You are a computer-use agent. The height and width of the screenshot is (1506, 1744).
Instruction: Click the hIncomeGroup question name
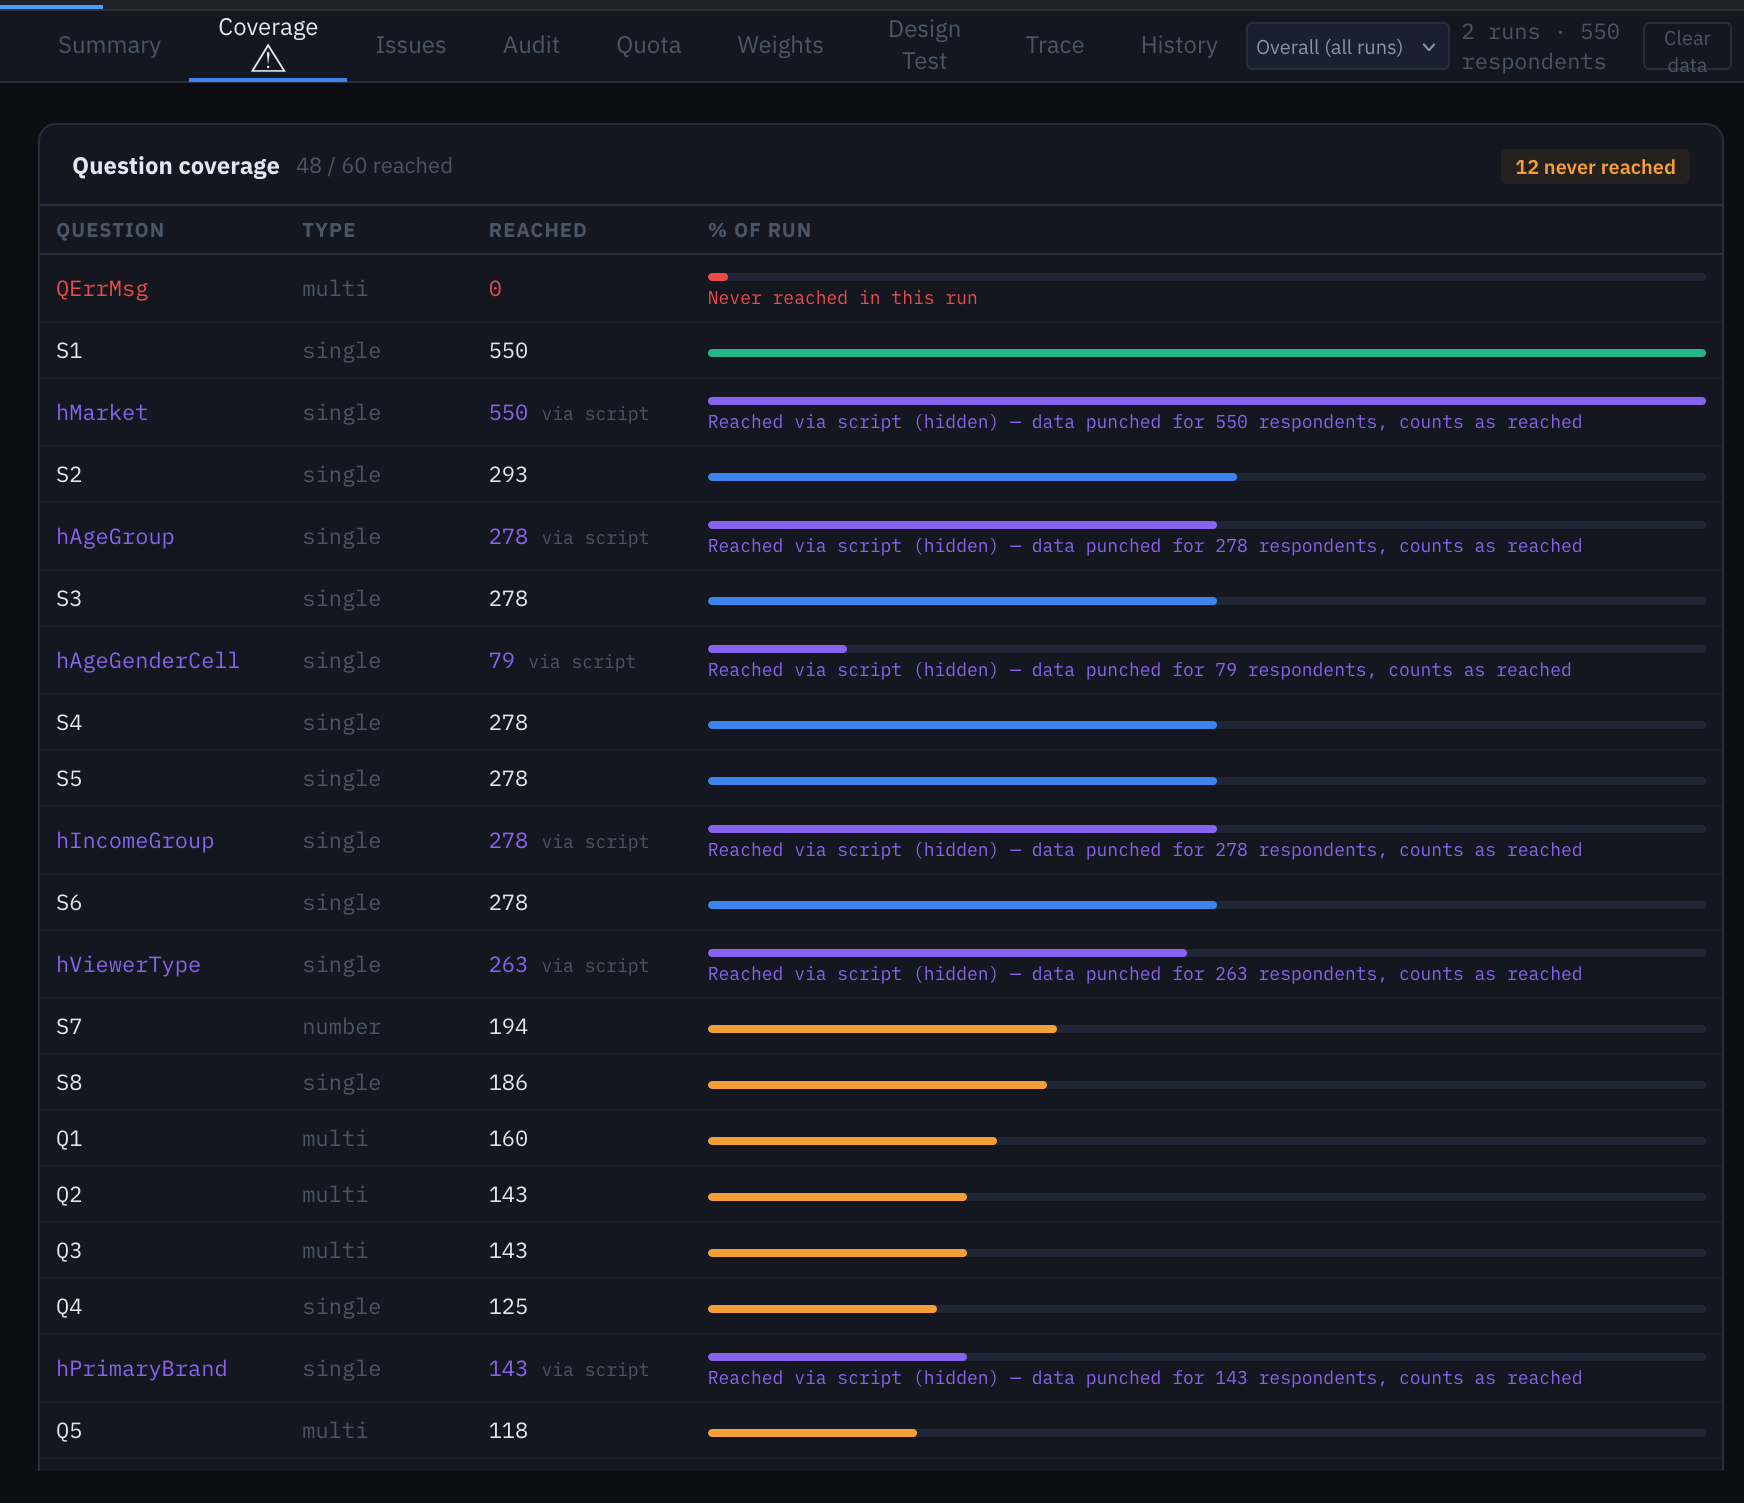(135, 841)
